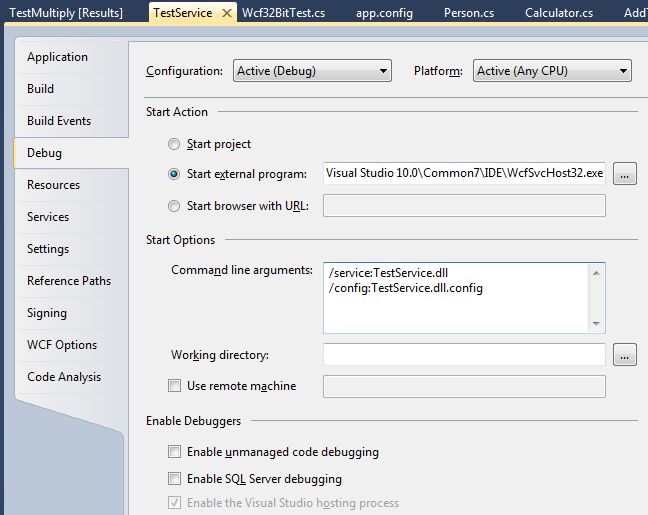648x515 pixels.
Task: Open the Settings properties page
Action: point(48,249)
